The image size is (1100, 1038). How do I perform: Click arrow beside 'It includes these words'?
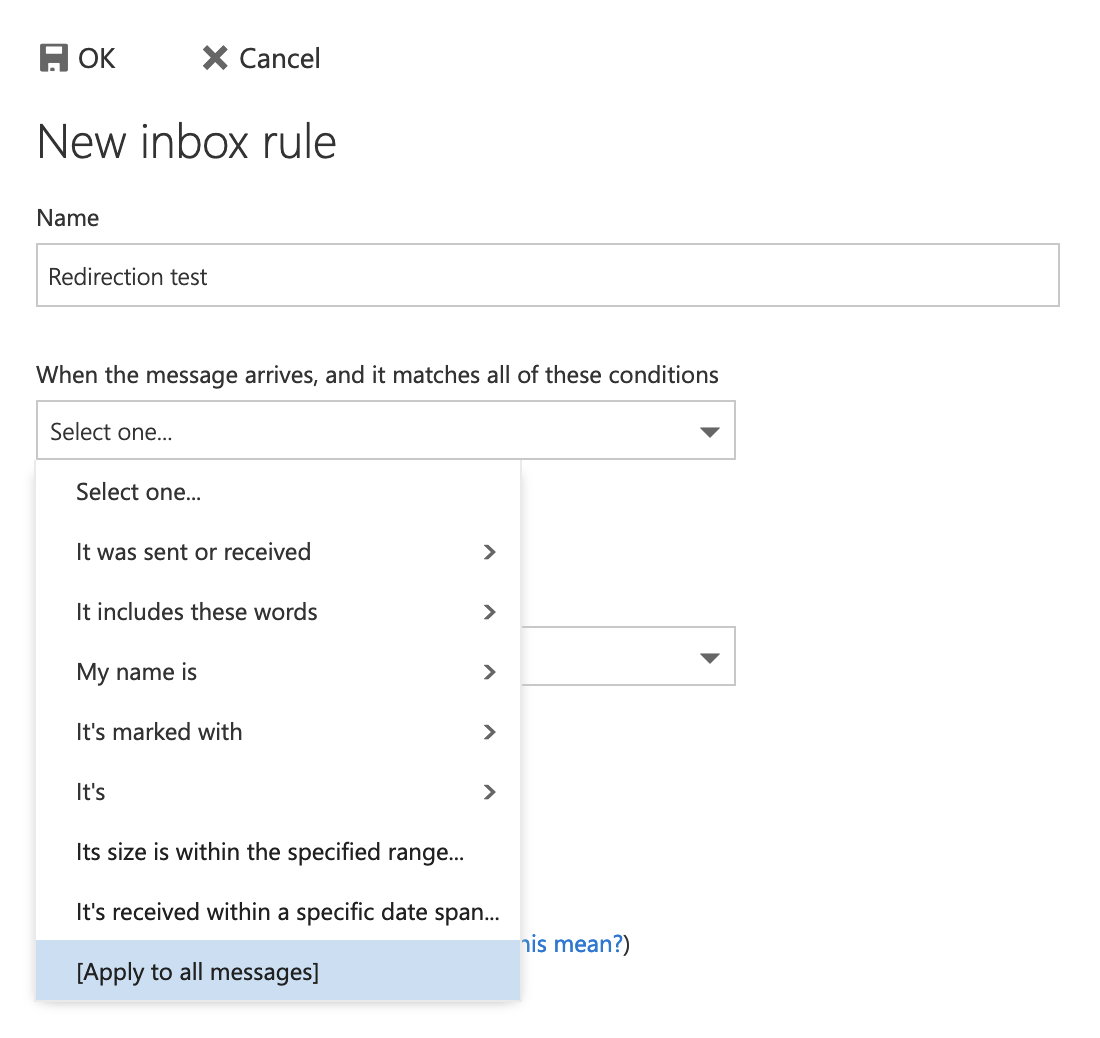[489, 612]
